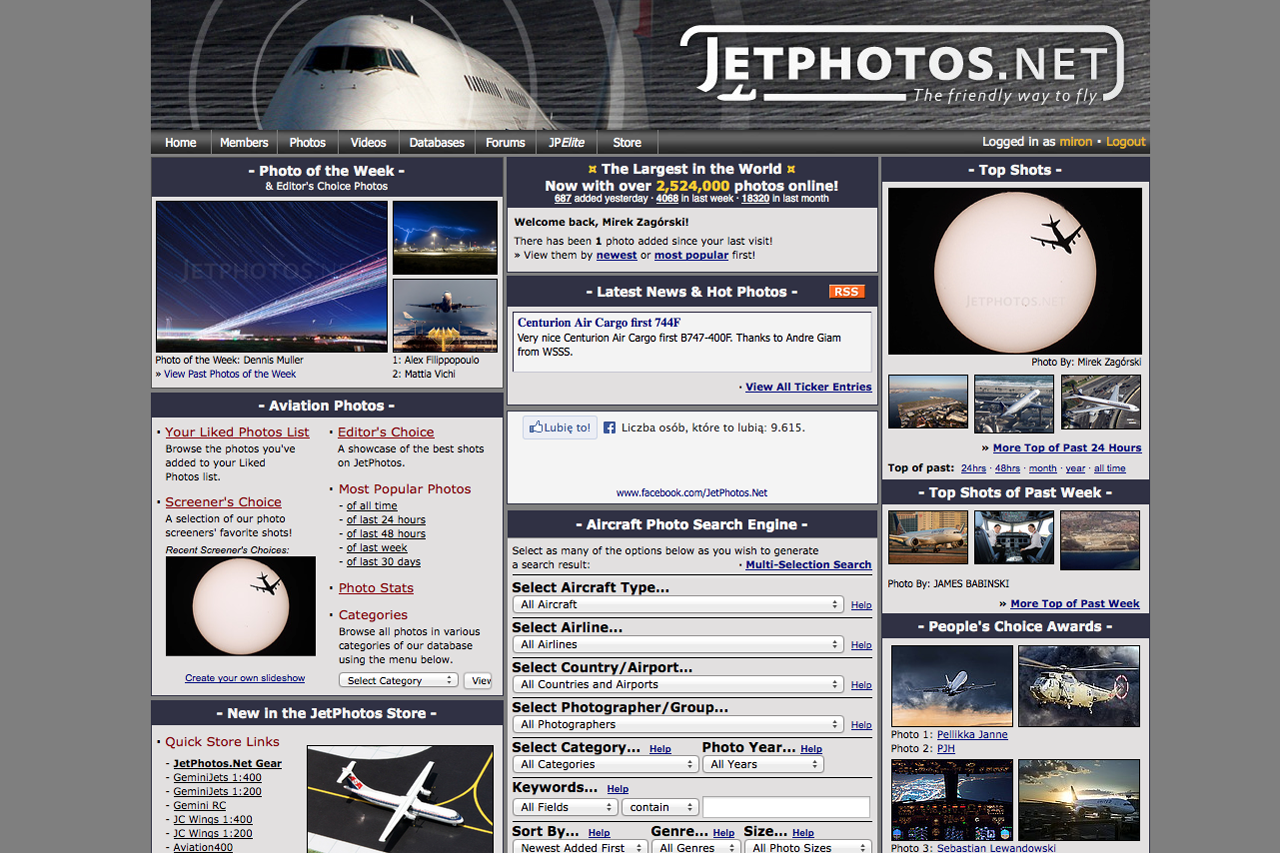This screenshot has height=853, width=1280.
Task: View most popular of last 24 hours
Action: tap(386, 520)
